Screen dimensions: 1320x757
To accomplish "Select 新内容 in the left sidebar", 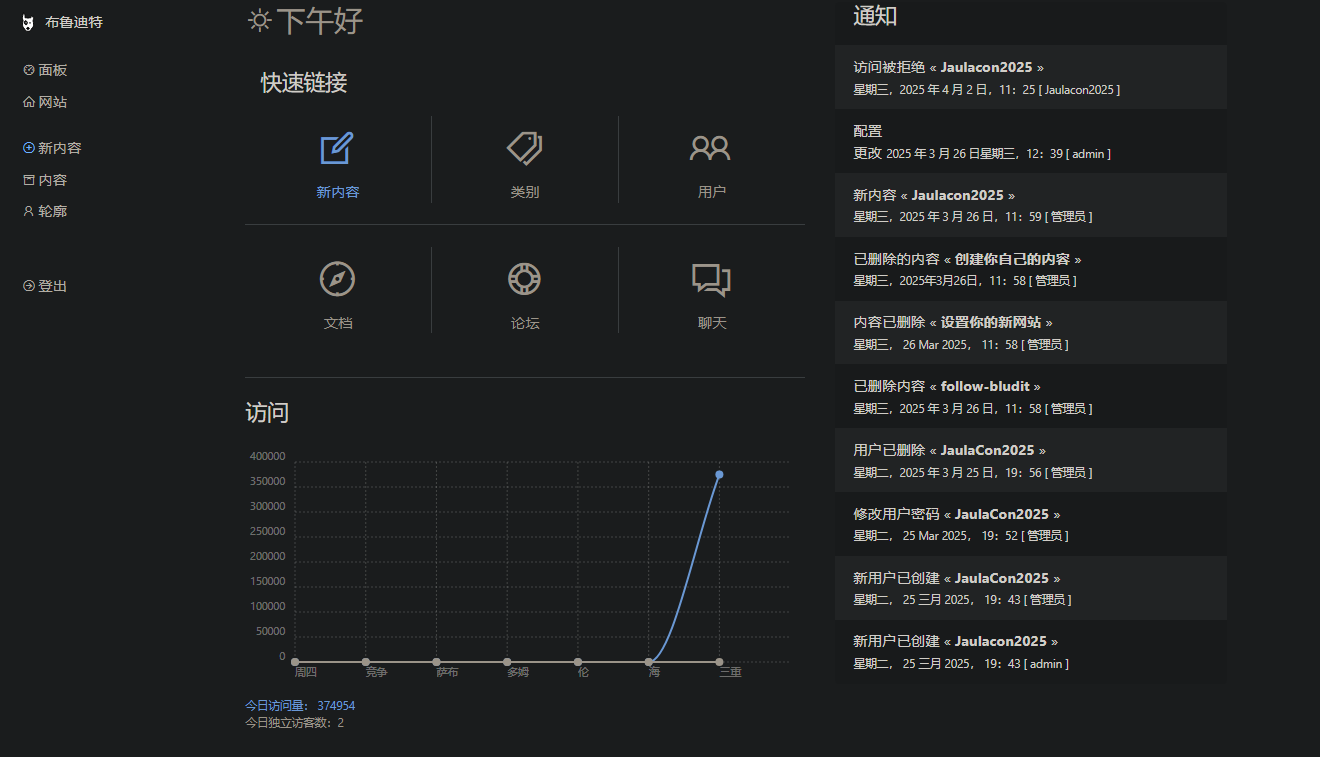I will click(x=59, y=148).
